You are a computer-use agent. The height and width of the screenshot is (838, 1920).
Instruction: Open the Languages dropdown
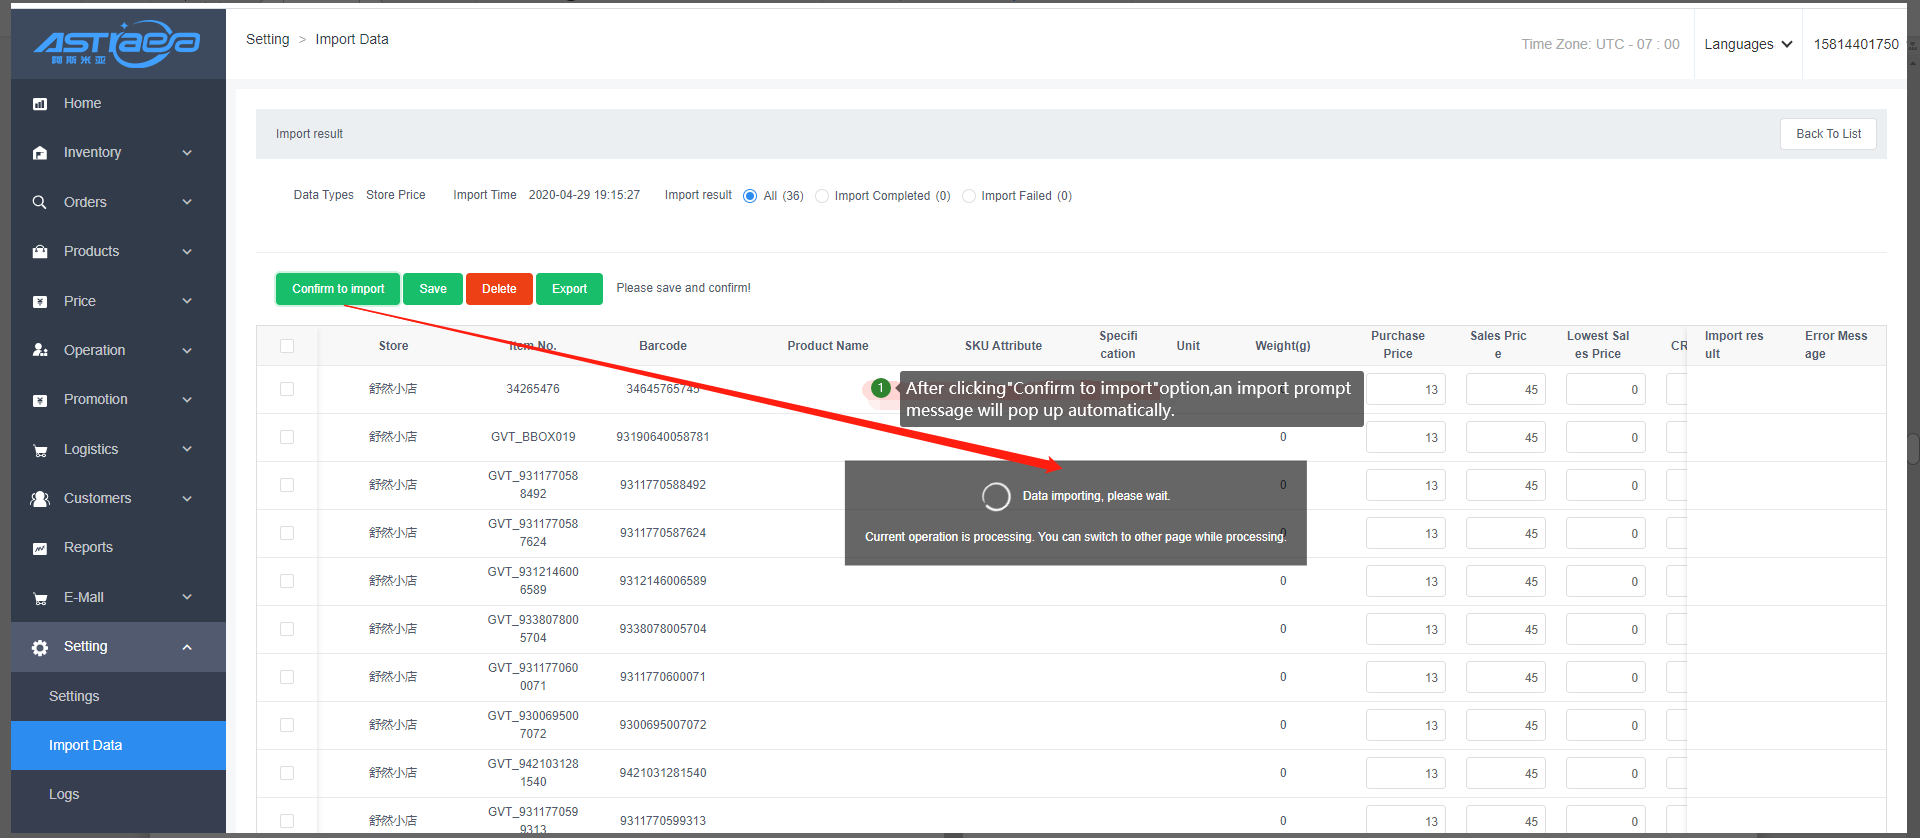point(1747,44)
